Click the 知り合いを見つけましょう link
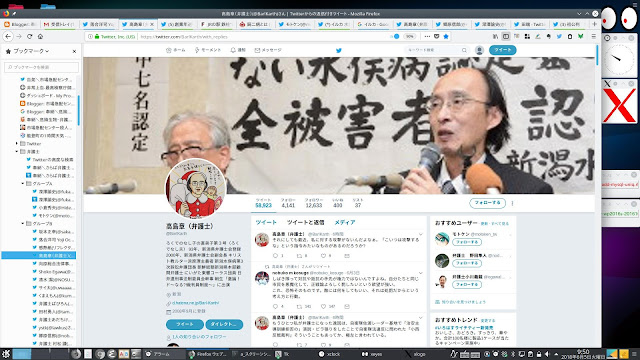The image size is (640, 360). point(464,302)
